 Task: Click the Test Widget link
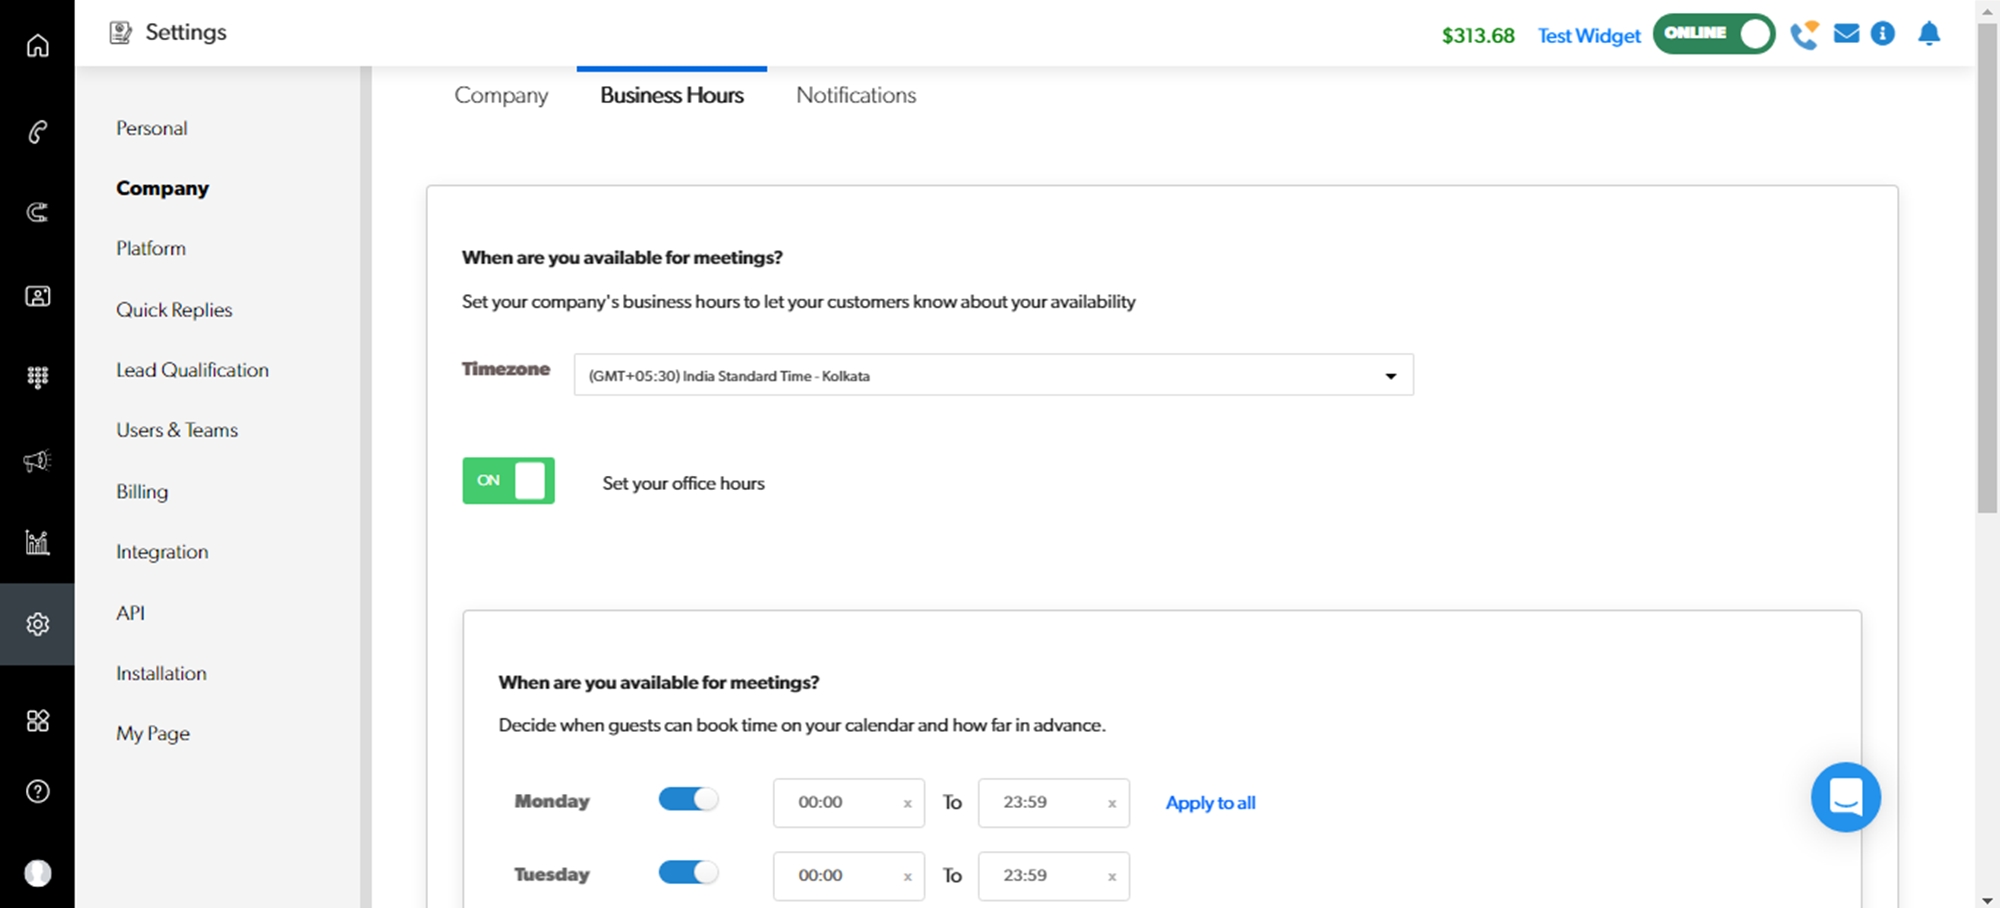[x=1588, y=36]
